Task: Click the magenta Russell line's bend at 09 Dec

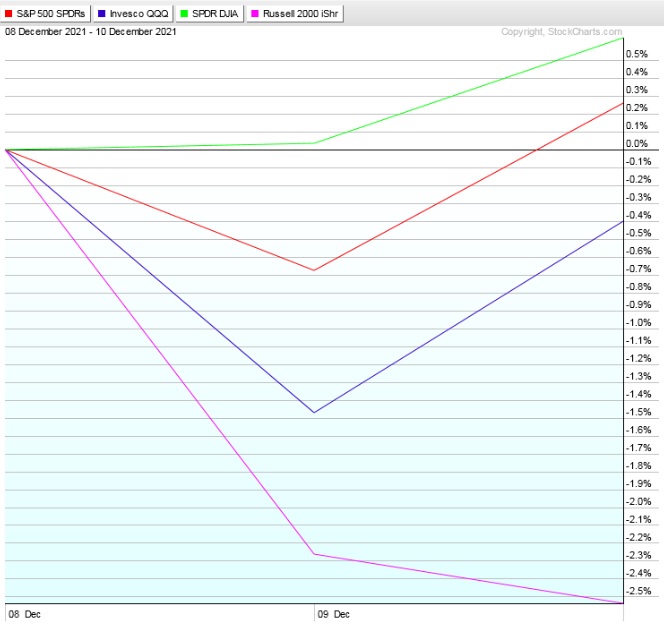Action: pos(314,554)
